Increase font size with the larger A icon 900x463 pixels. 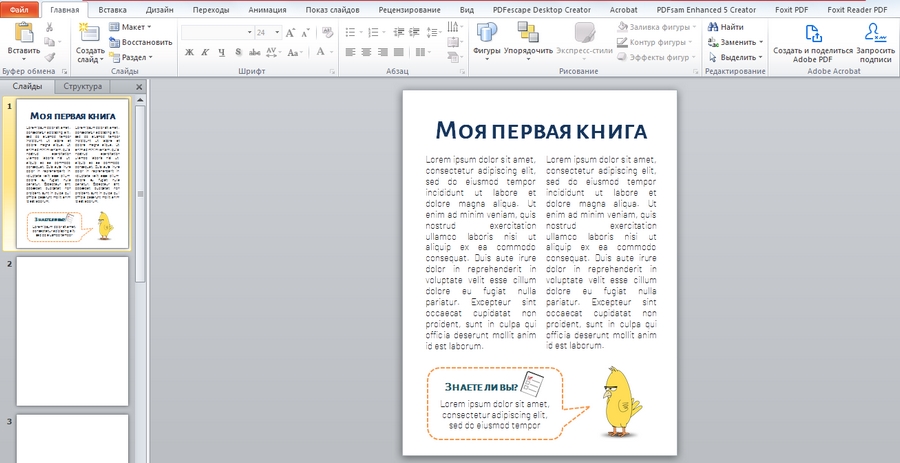291,33
